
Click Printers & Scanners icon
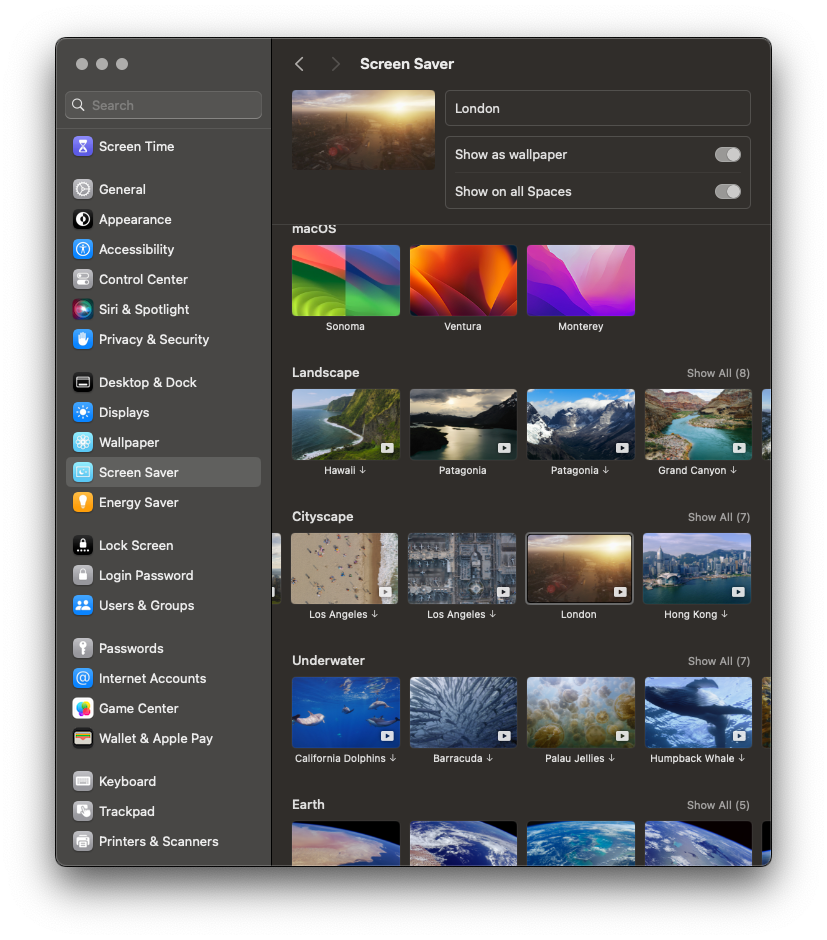click(83, 842)
